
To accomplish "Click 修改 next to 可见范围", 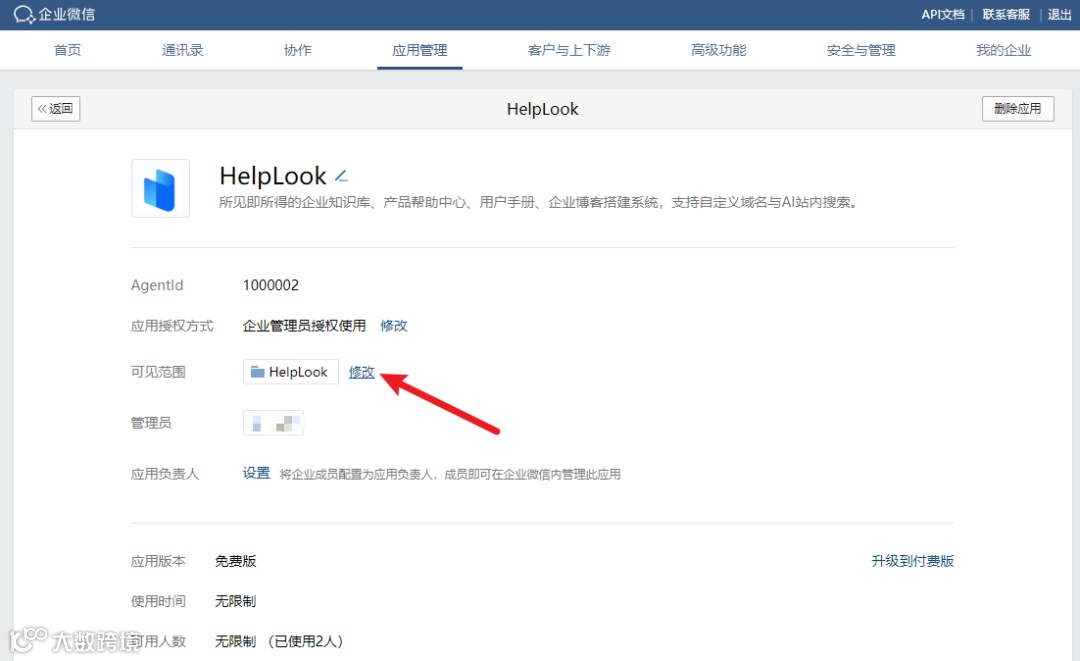I will pyautogui.click(x=361, y=371).
